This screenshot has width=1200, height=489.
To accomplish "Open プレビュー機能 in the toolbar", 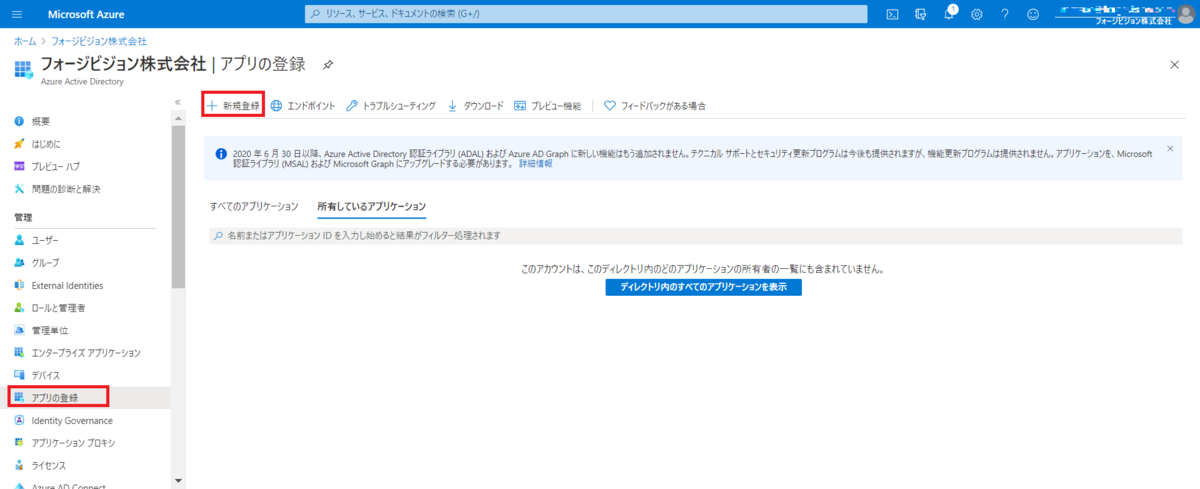I will click(547, 105).
